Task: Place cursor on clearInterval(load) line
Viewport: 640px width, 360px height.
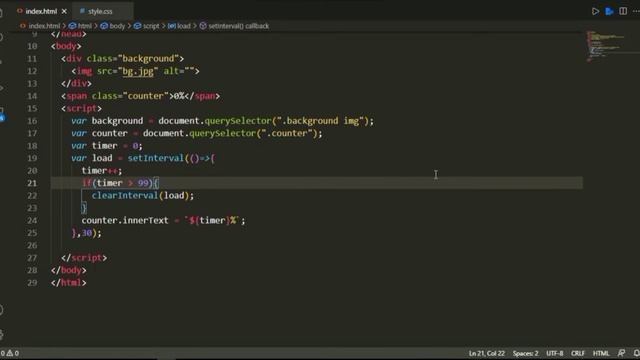Action: (x=143, y=196)
